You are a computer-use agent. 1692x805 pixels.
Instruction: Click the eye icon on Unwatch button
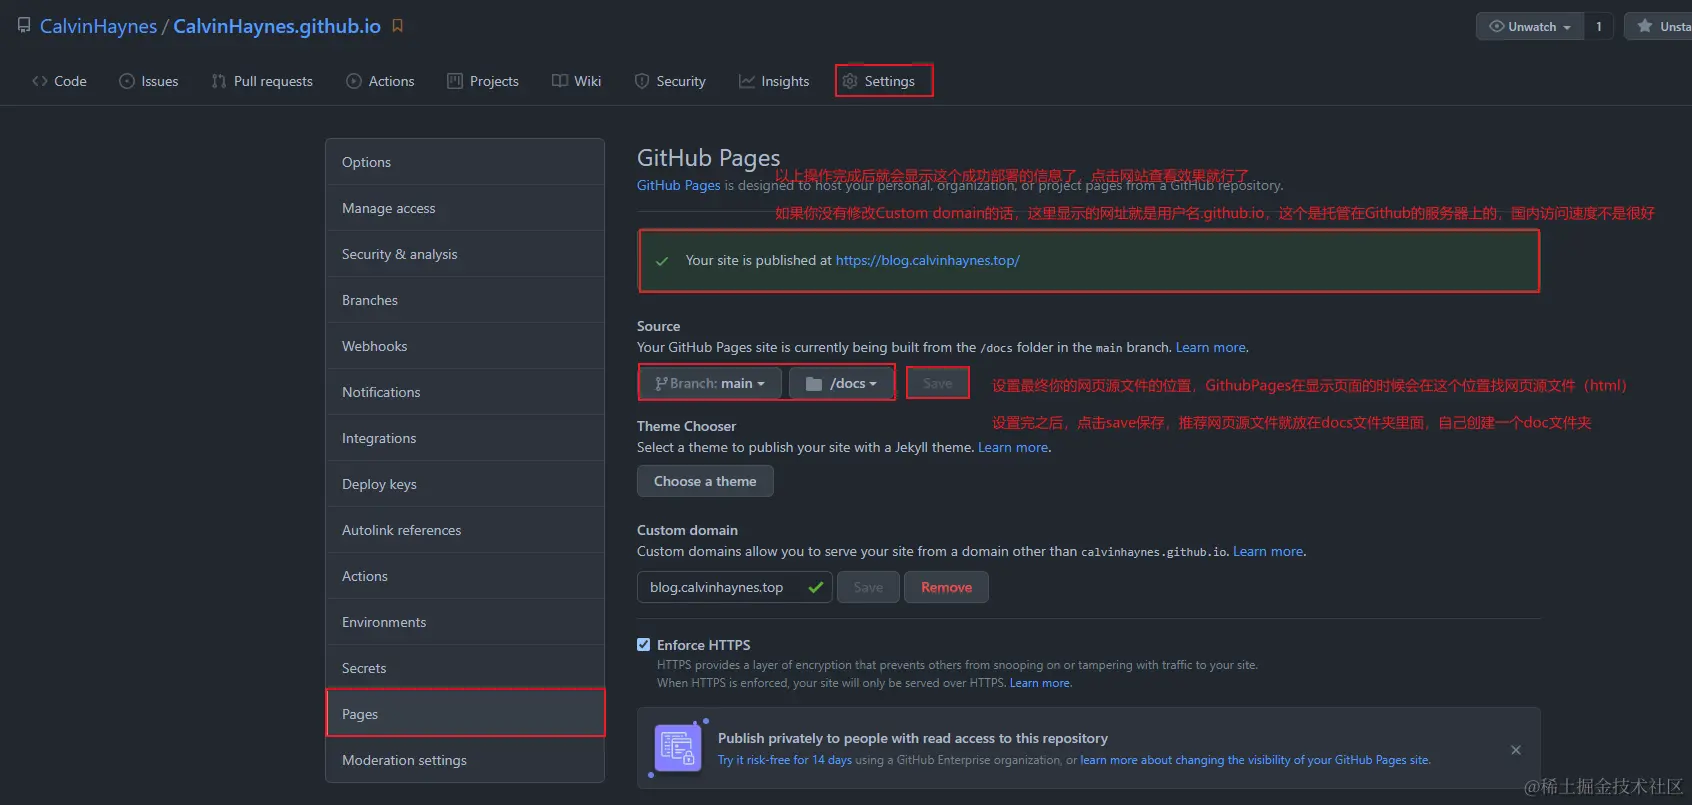click(1496, 27)
